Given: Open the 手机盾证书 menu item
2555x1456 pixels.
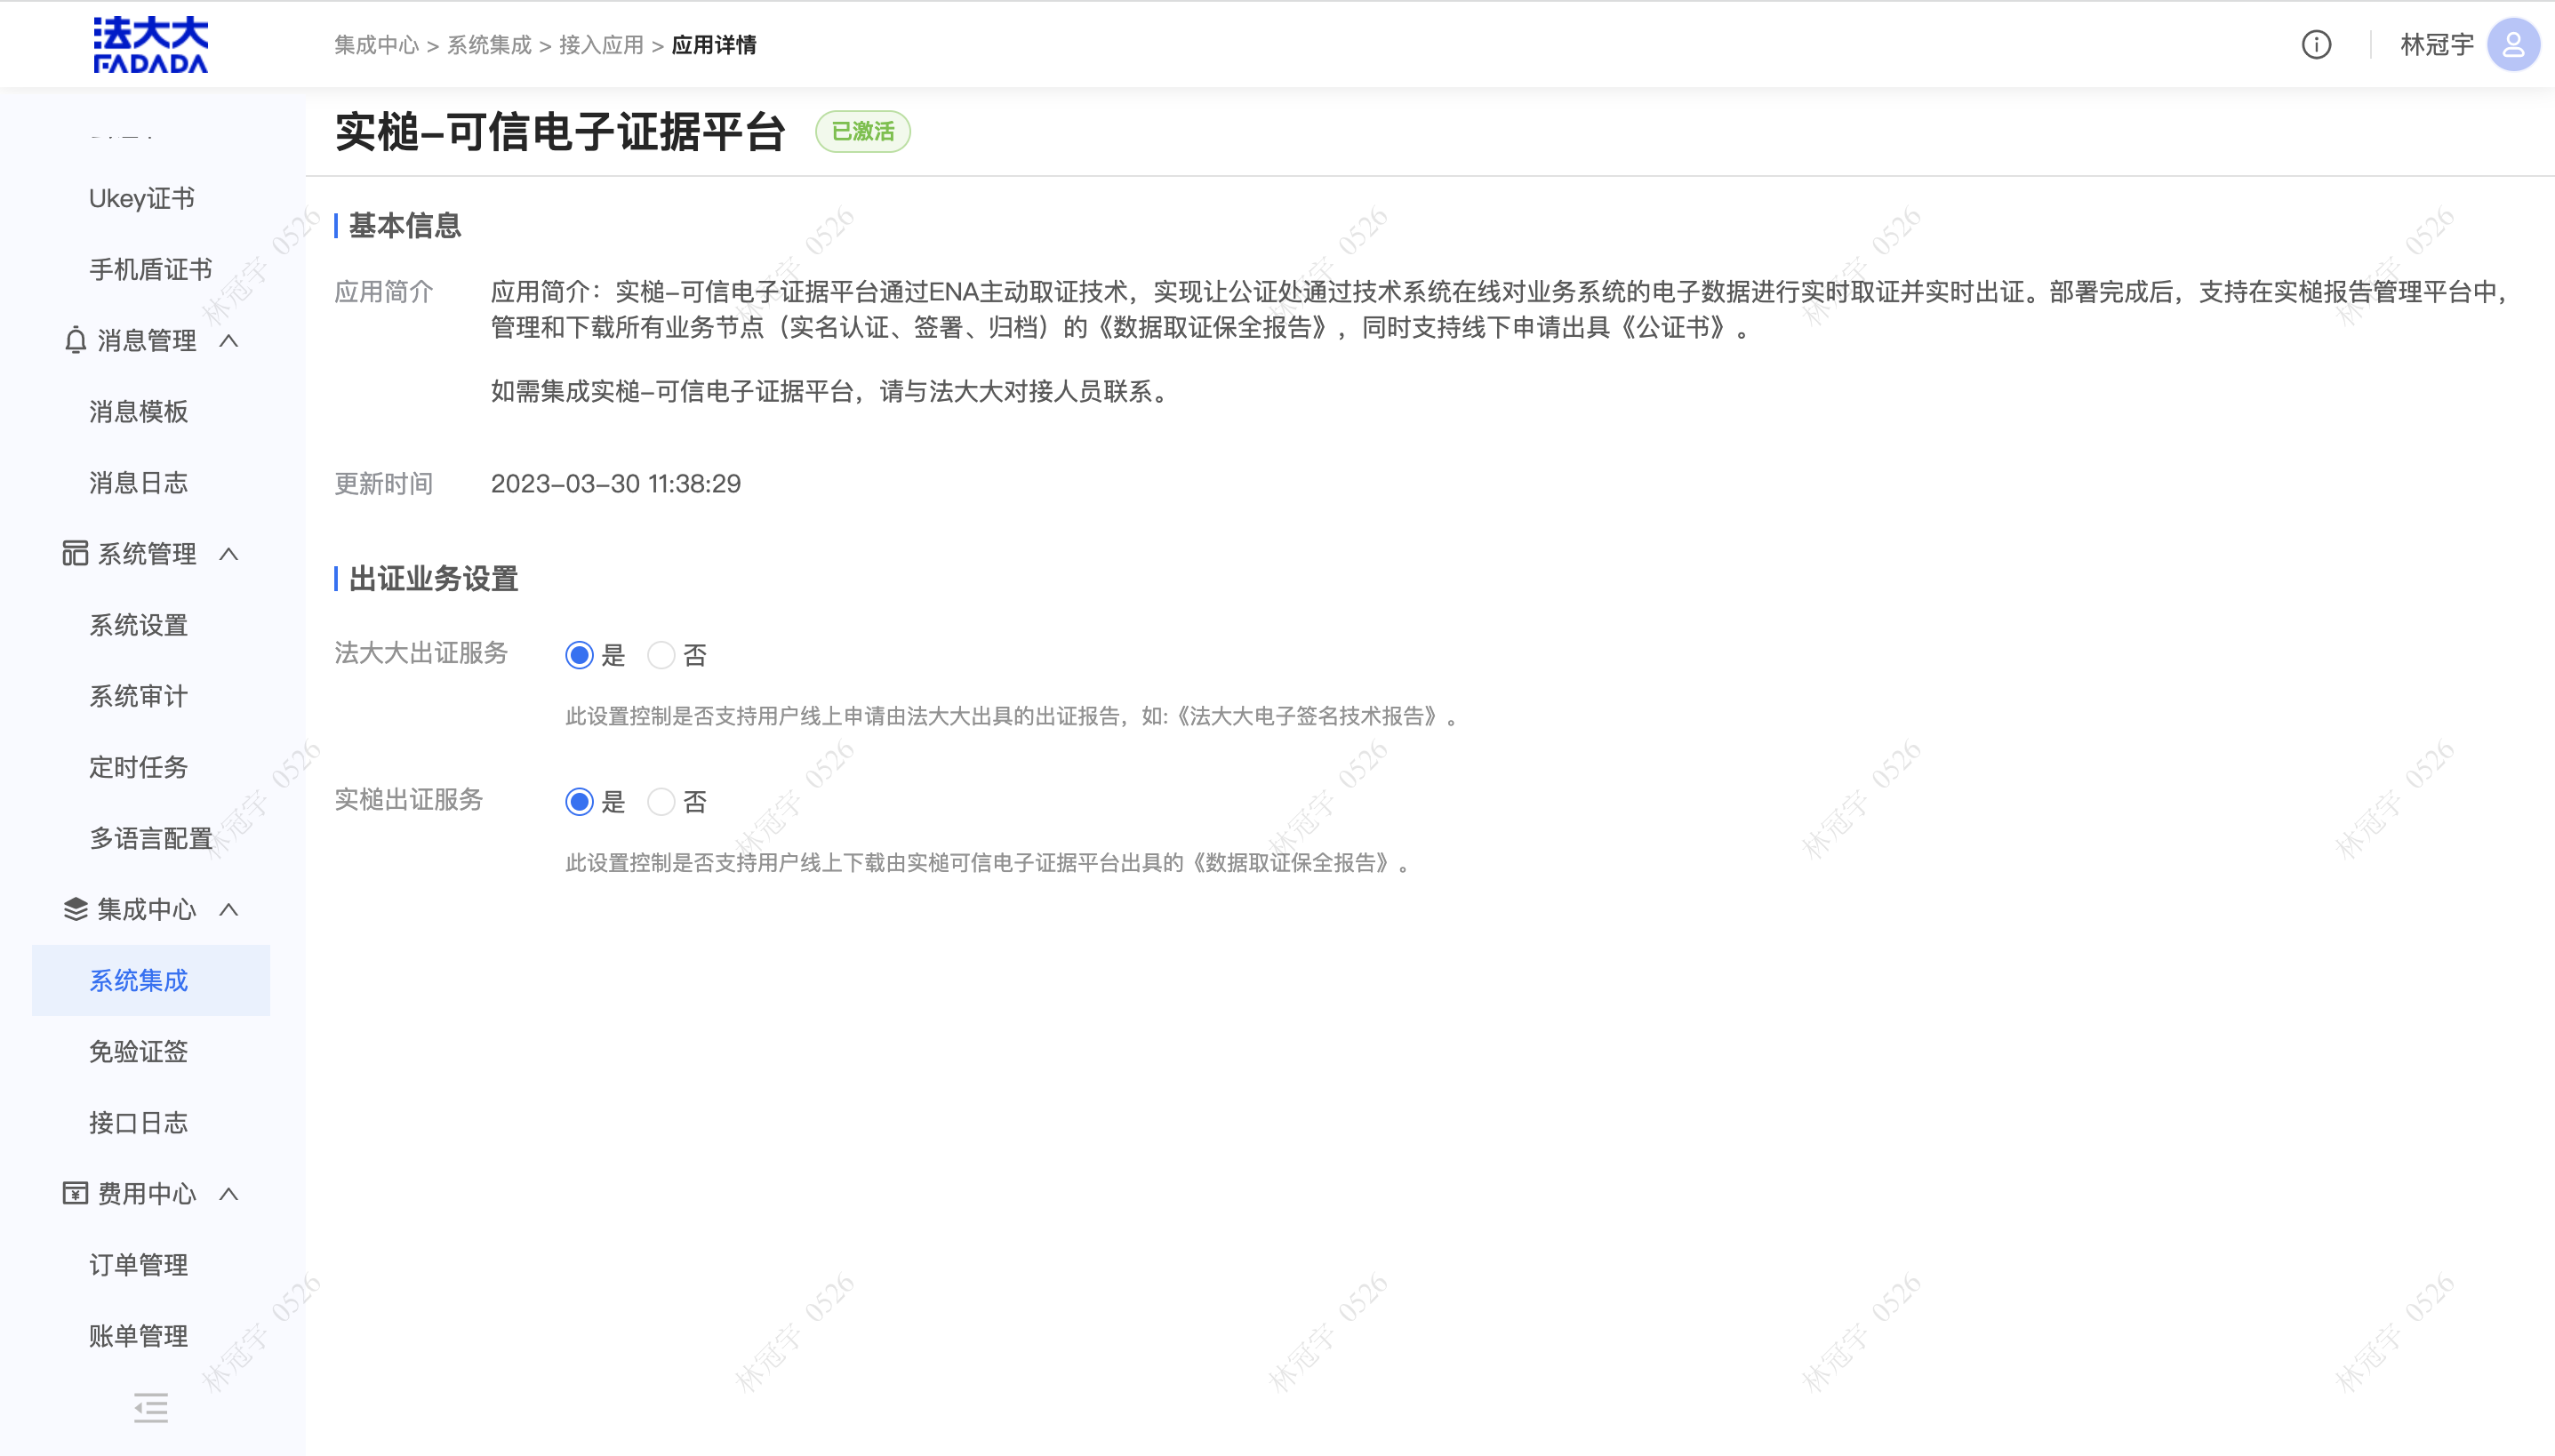Looking at the screenshot, I should pyautogui.click(x=151, y=269).
